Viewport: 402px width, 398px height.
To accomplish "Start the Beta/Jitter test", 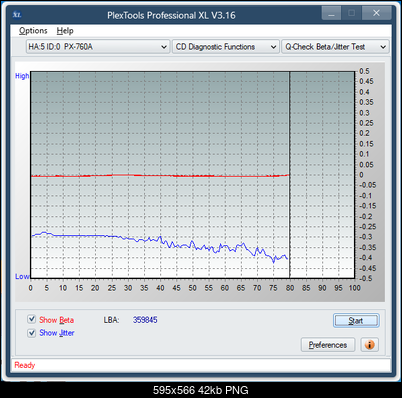I will [x=356, y=321].
